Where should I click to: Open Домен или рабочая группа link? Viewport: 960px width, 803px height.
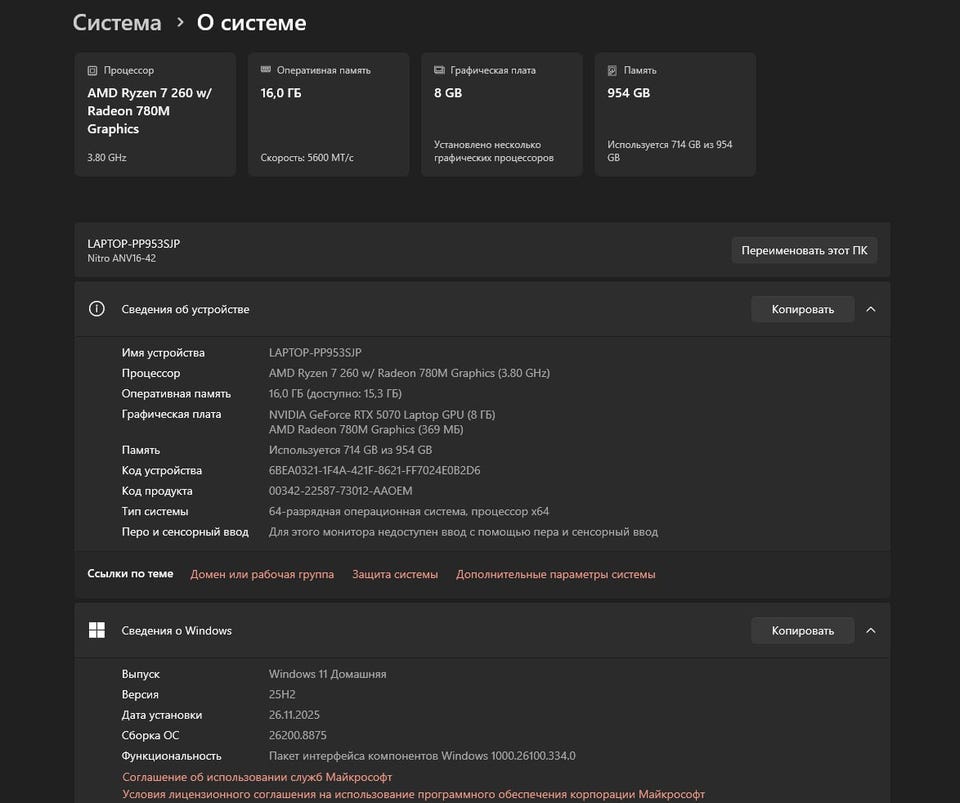click(262, 574)
